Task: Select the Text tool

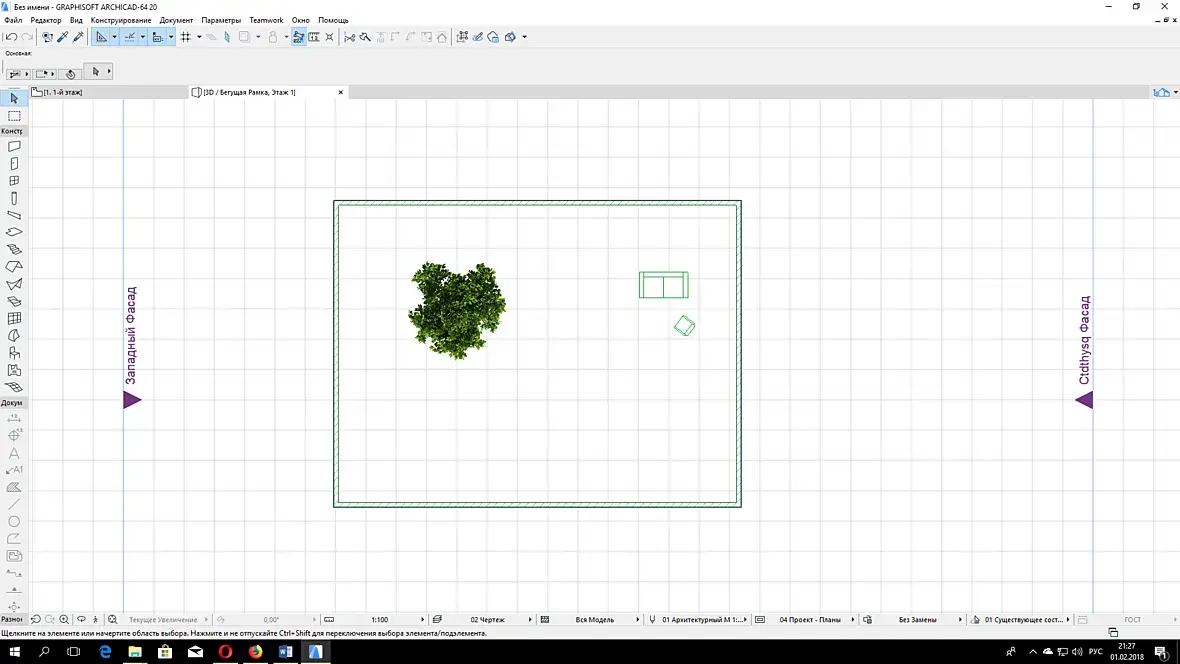Action: click(x=14, y=453)
